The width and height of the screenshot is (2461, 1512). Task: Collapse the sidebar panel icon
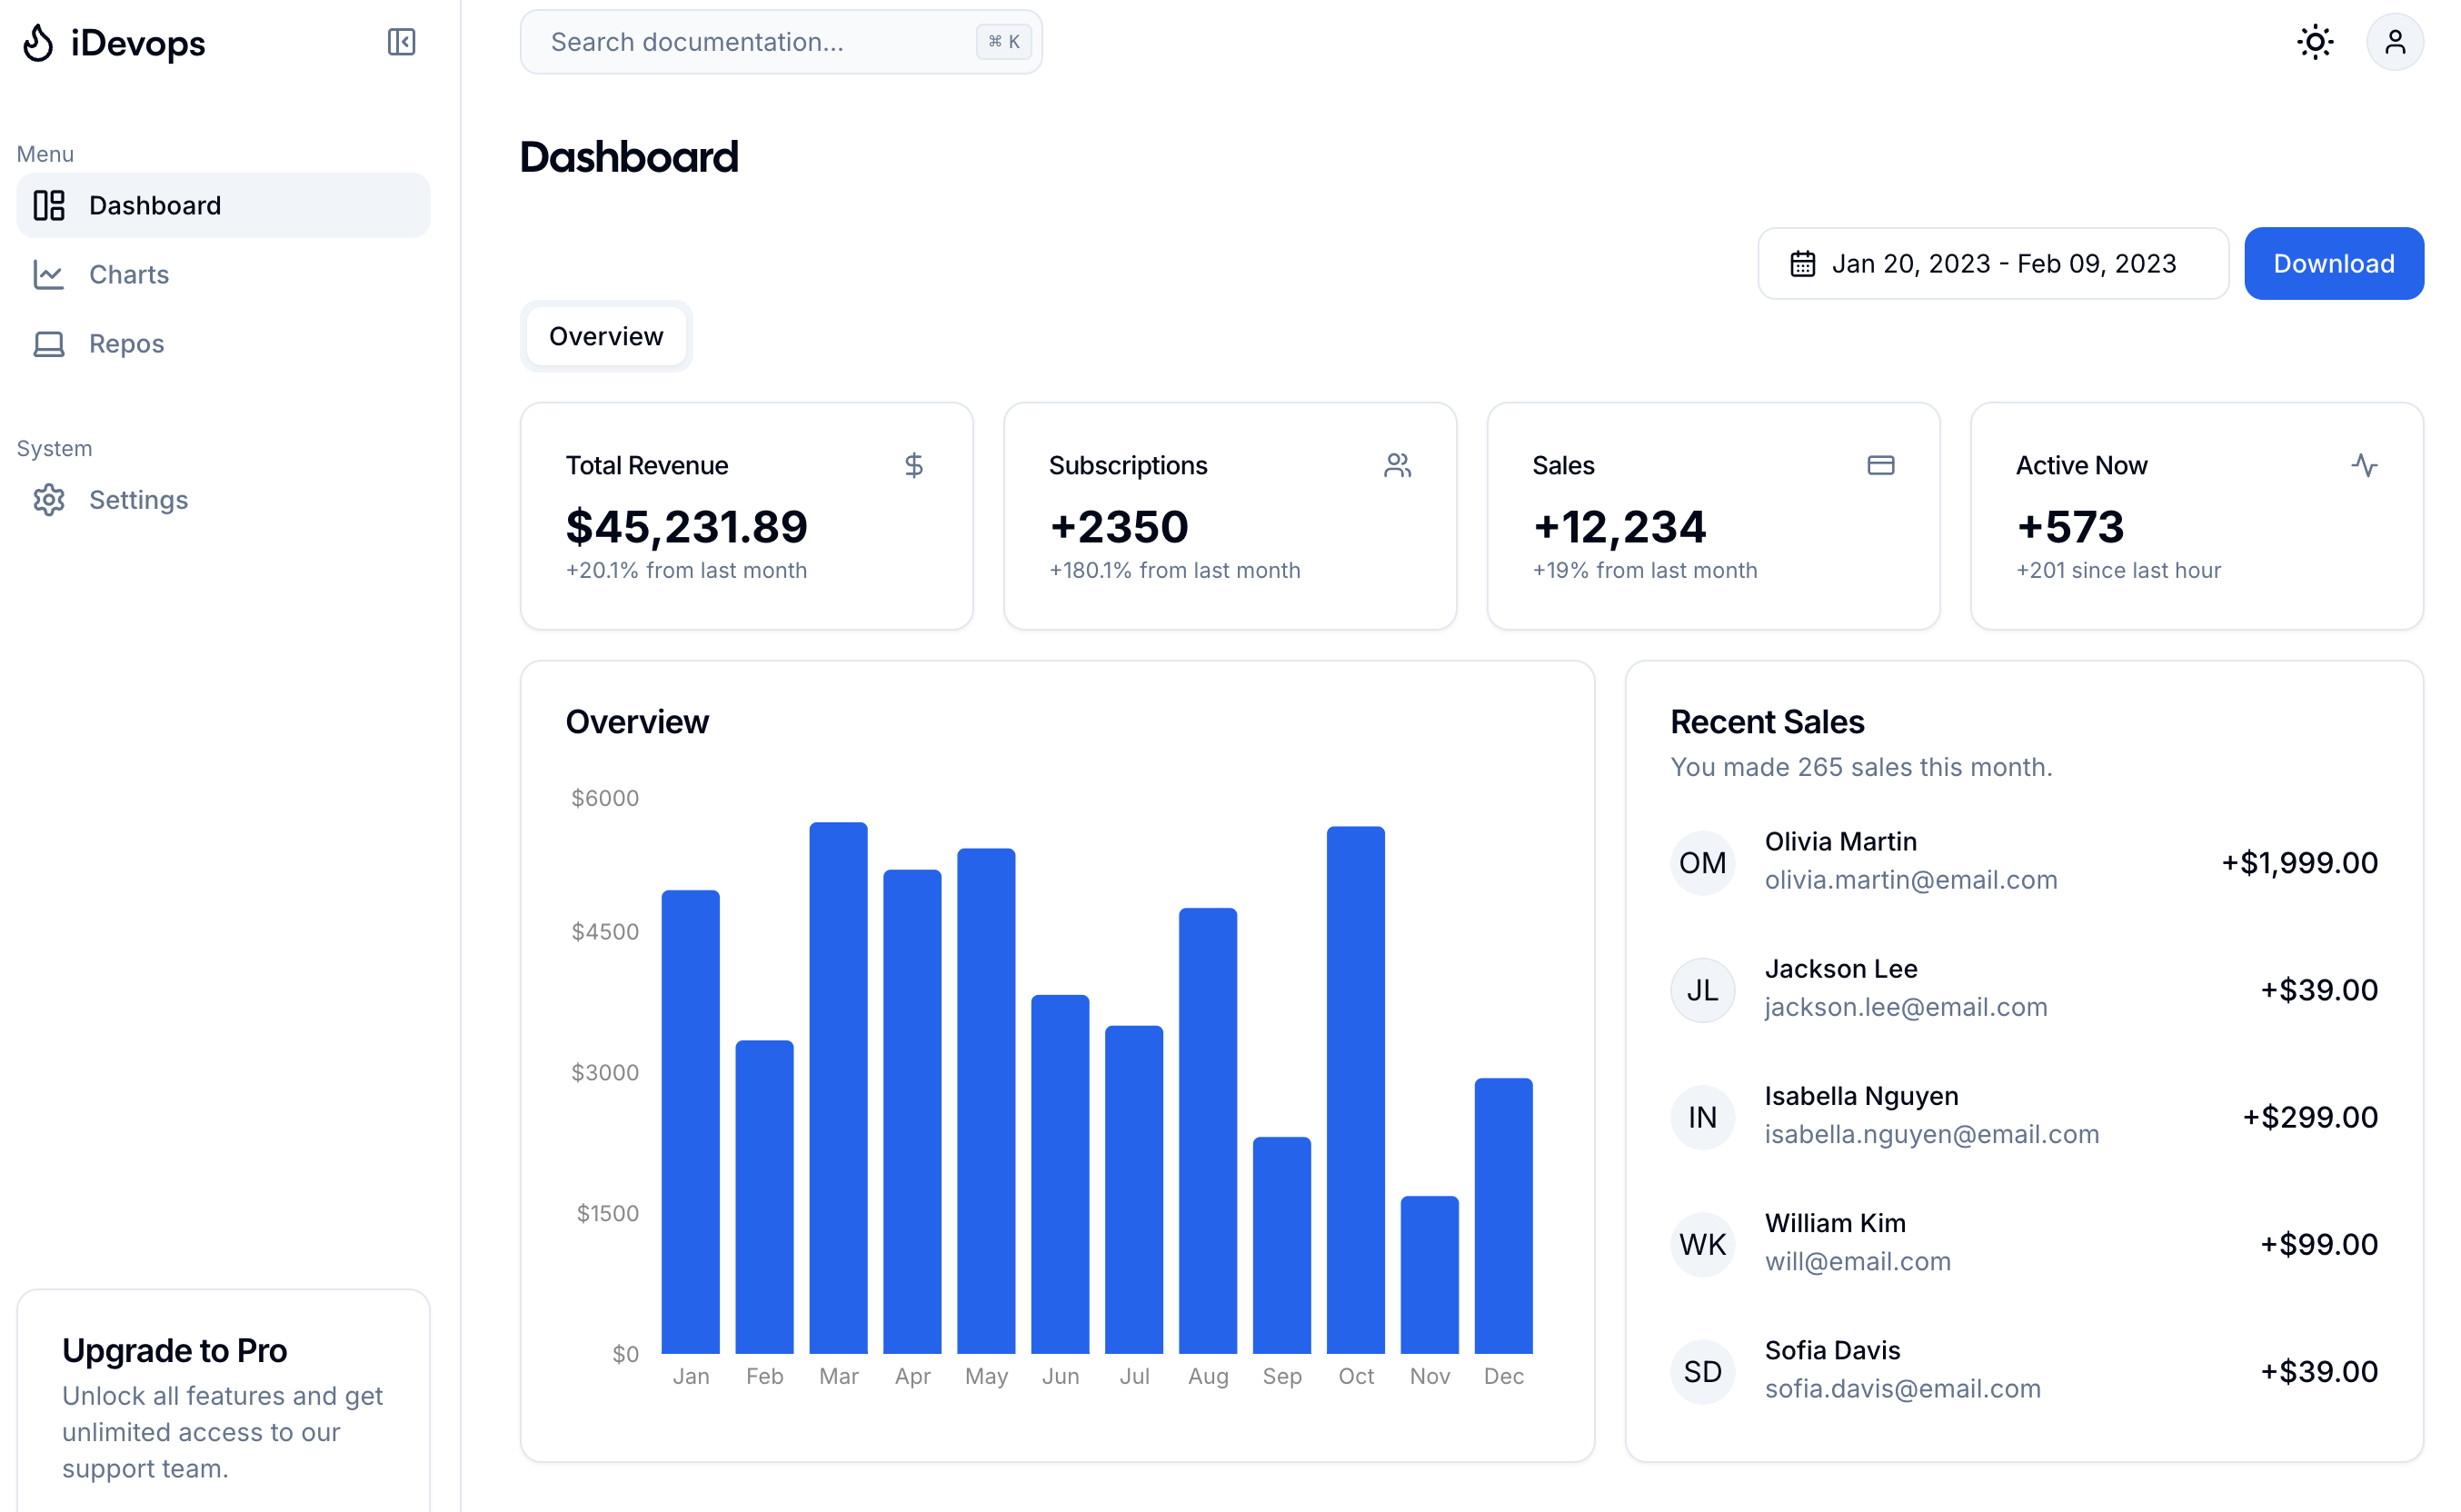[401, 42]
